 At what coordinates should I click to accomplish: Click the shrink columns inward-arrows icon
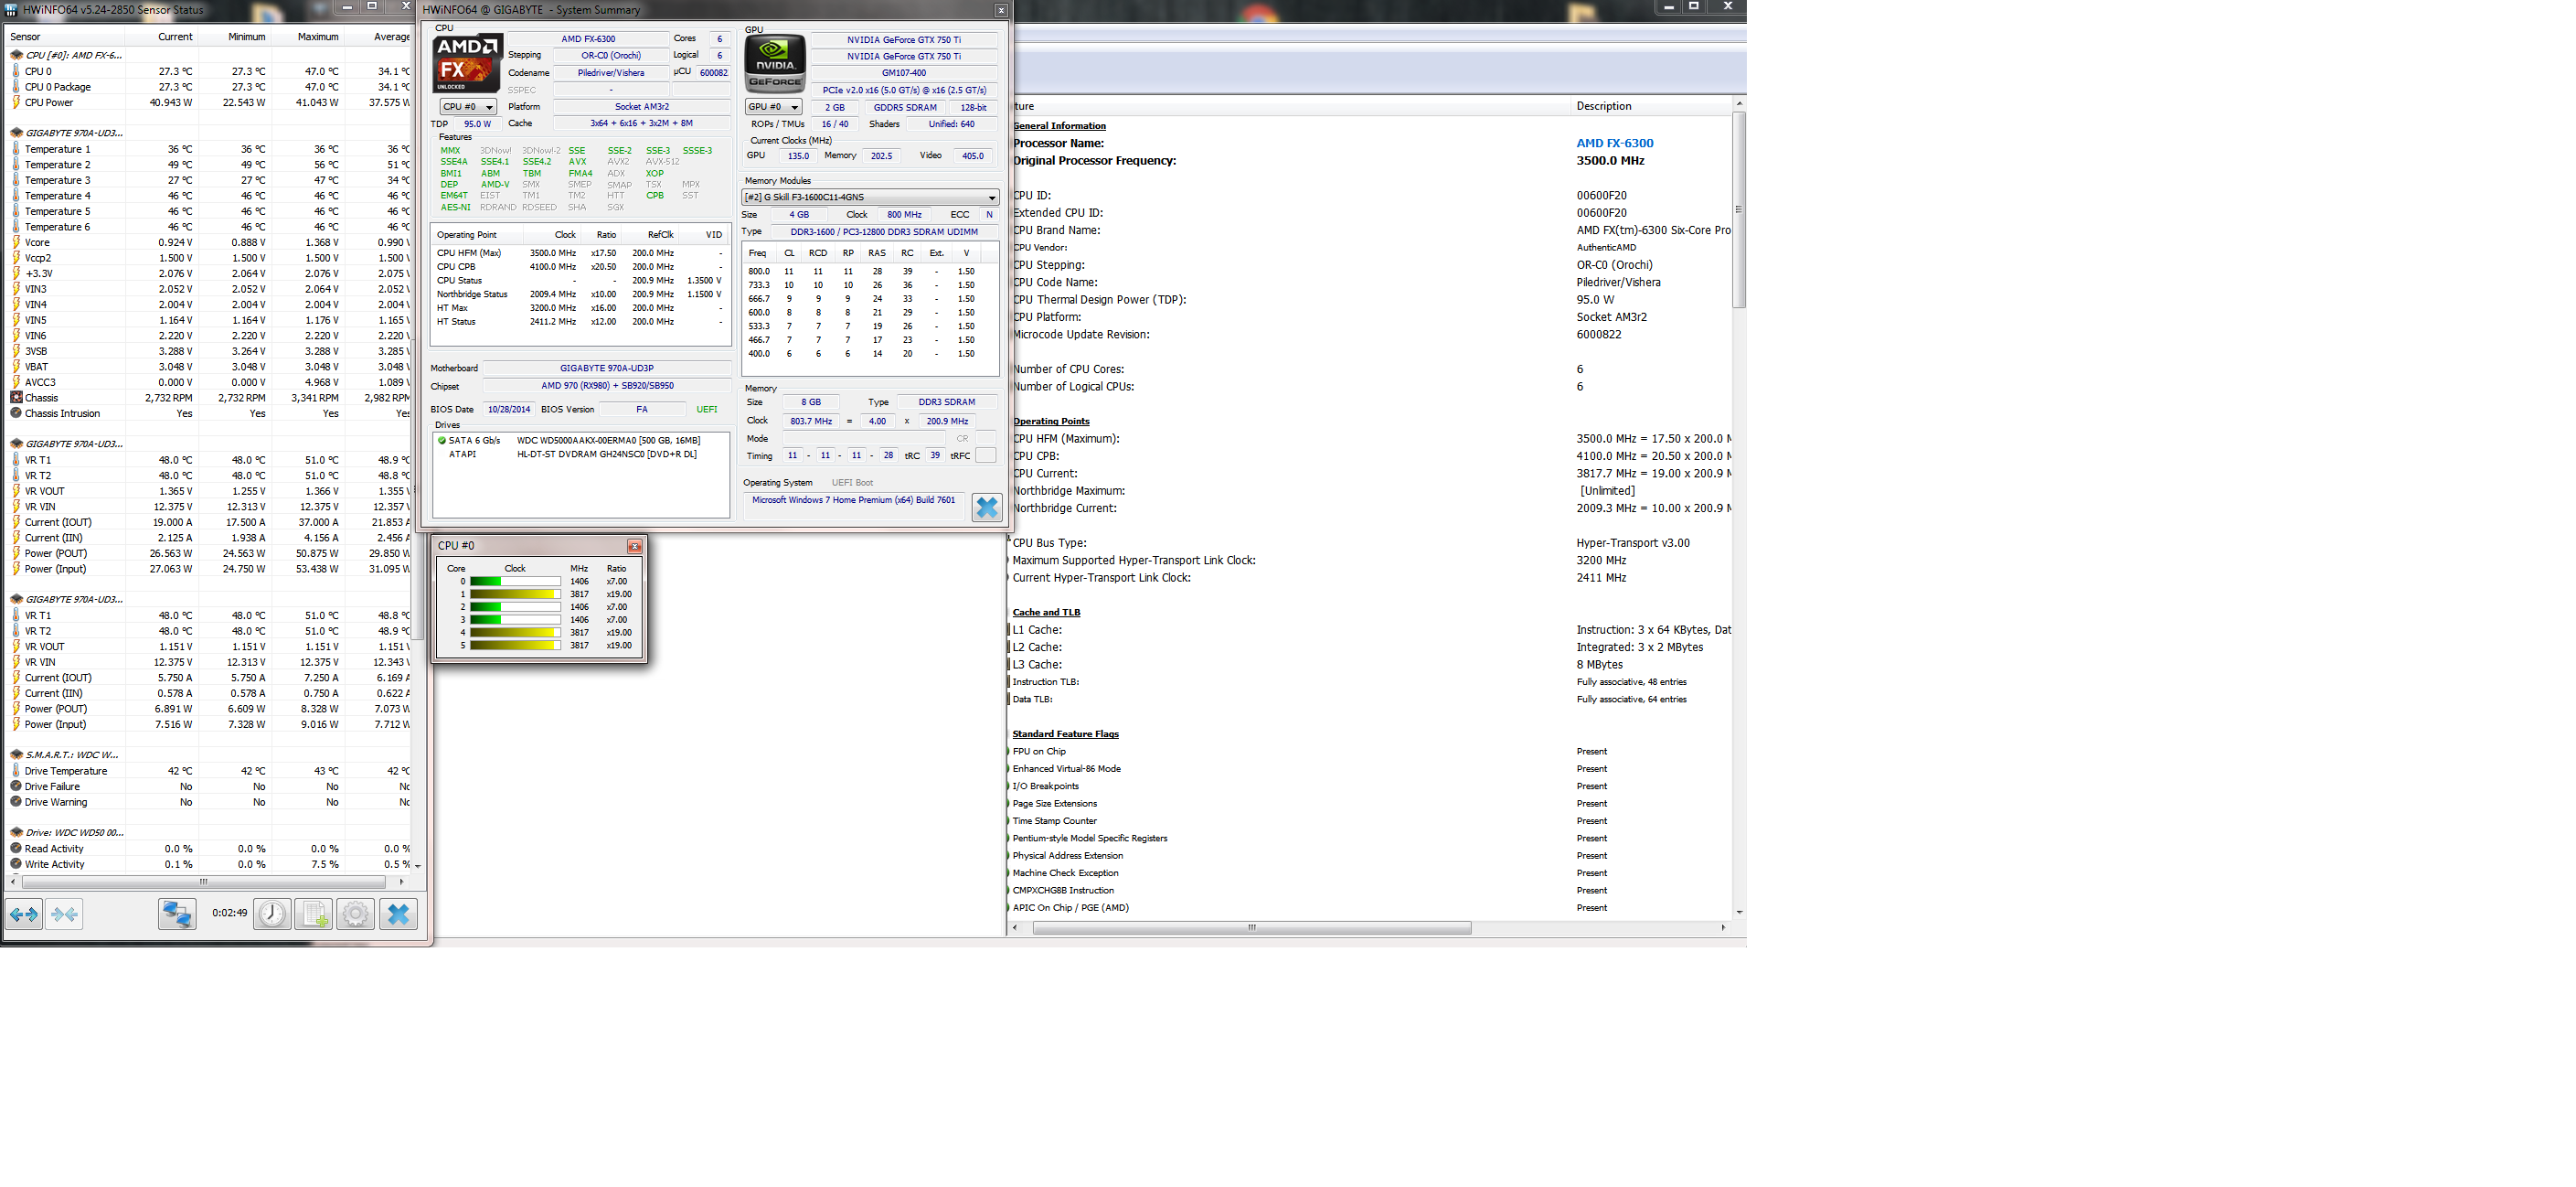pyautogui.click(x=64, y=914)
